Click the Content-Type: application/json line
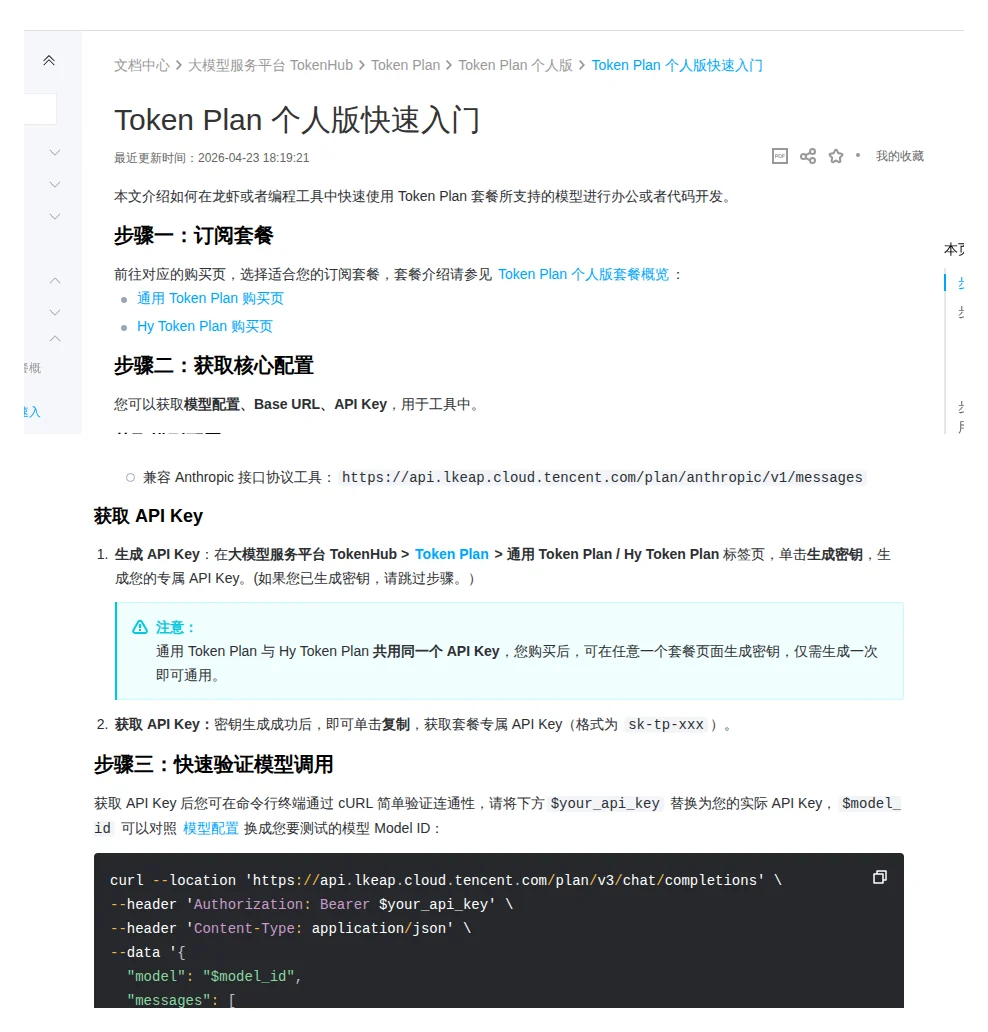 290,929
